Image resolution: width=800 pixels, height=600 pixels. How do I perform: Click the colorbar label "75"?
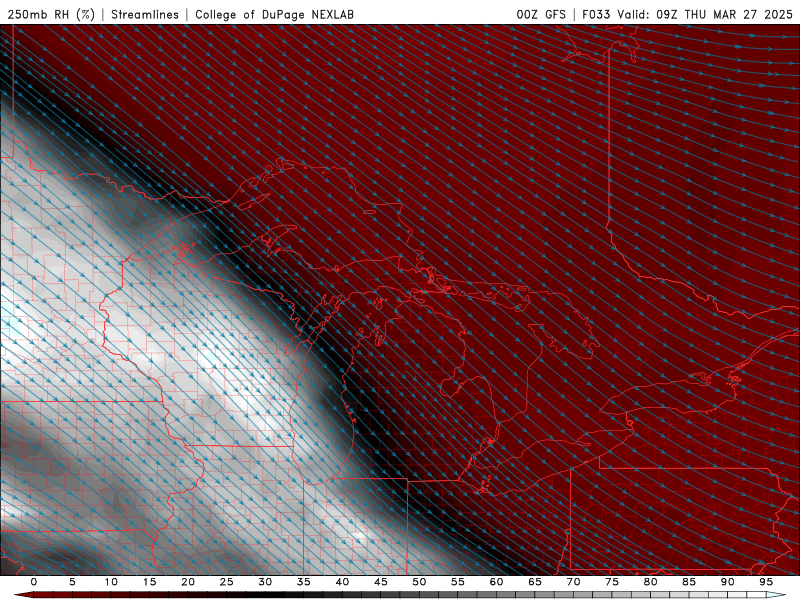tap(612, 582)
